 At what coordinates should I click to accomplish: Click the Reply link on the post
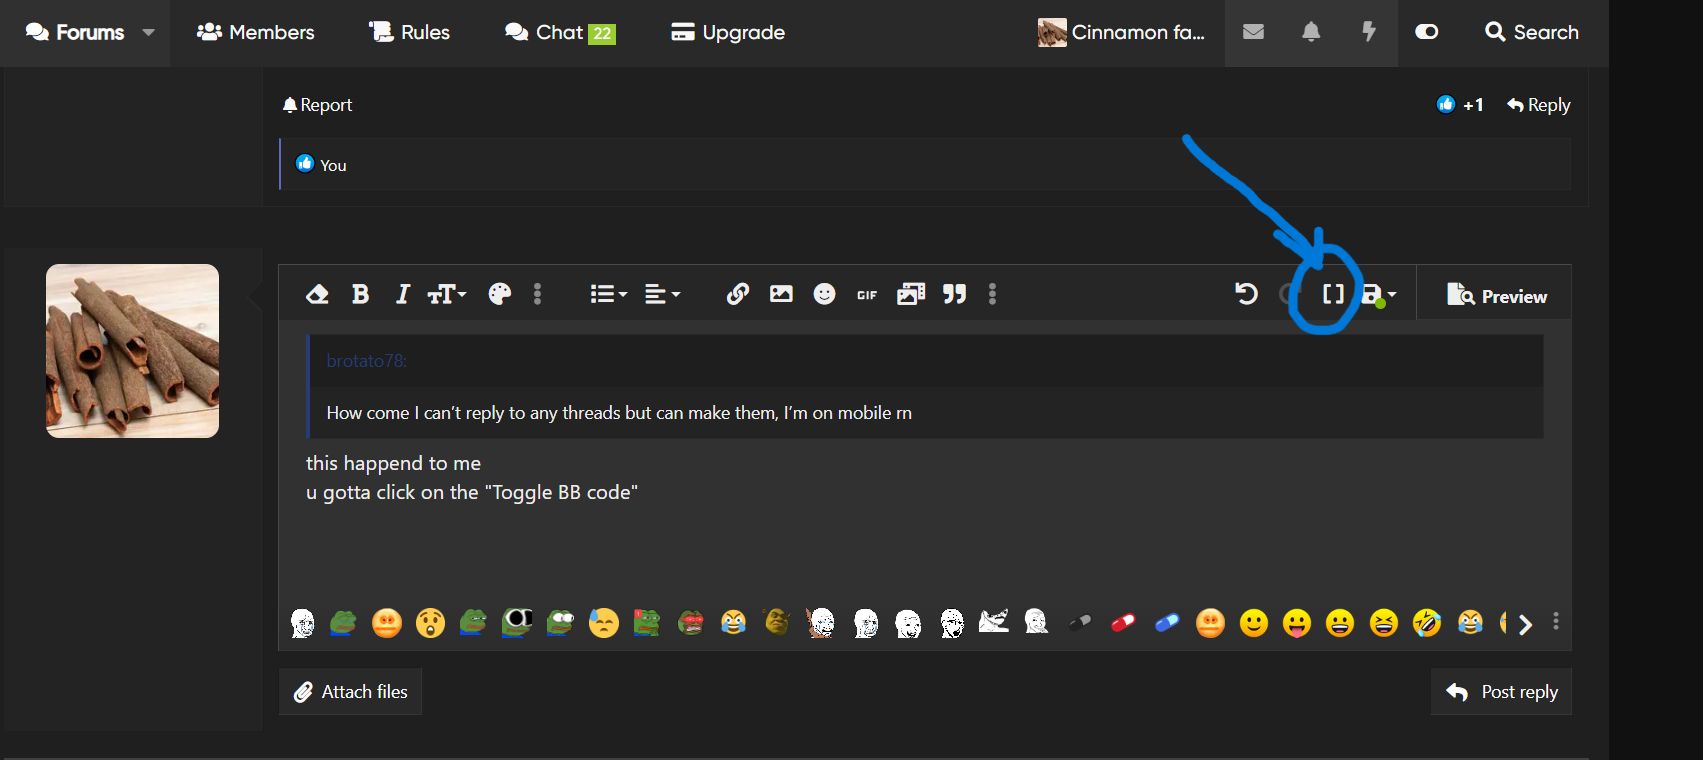(x=1539, y=105)
